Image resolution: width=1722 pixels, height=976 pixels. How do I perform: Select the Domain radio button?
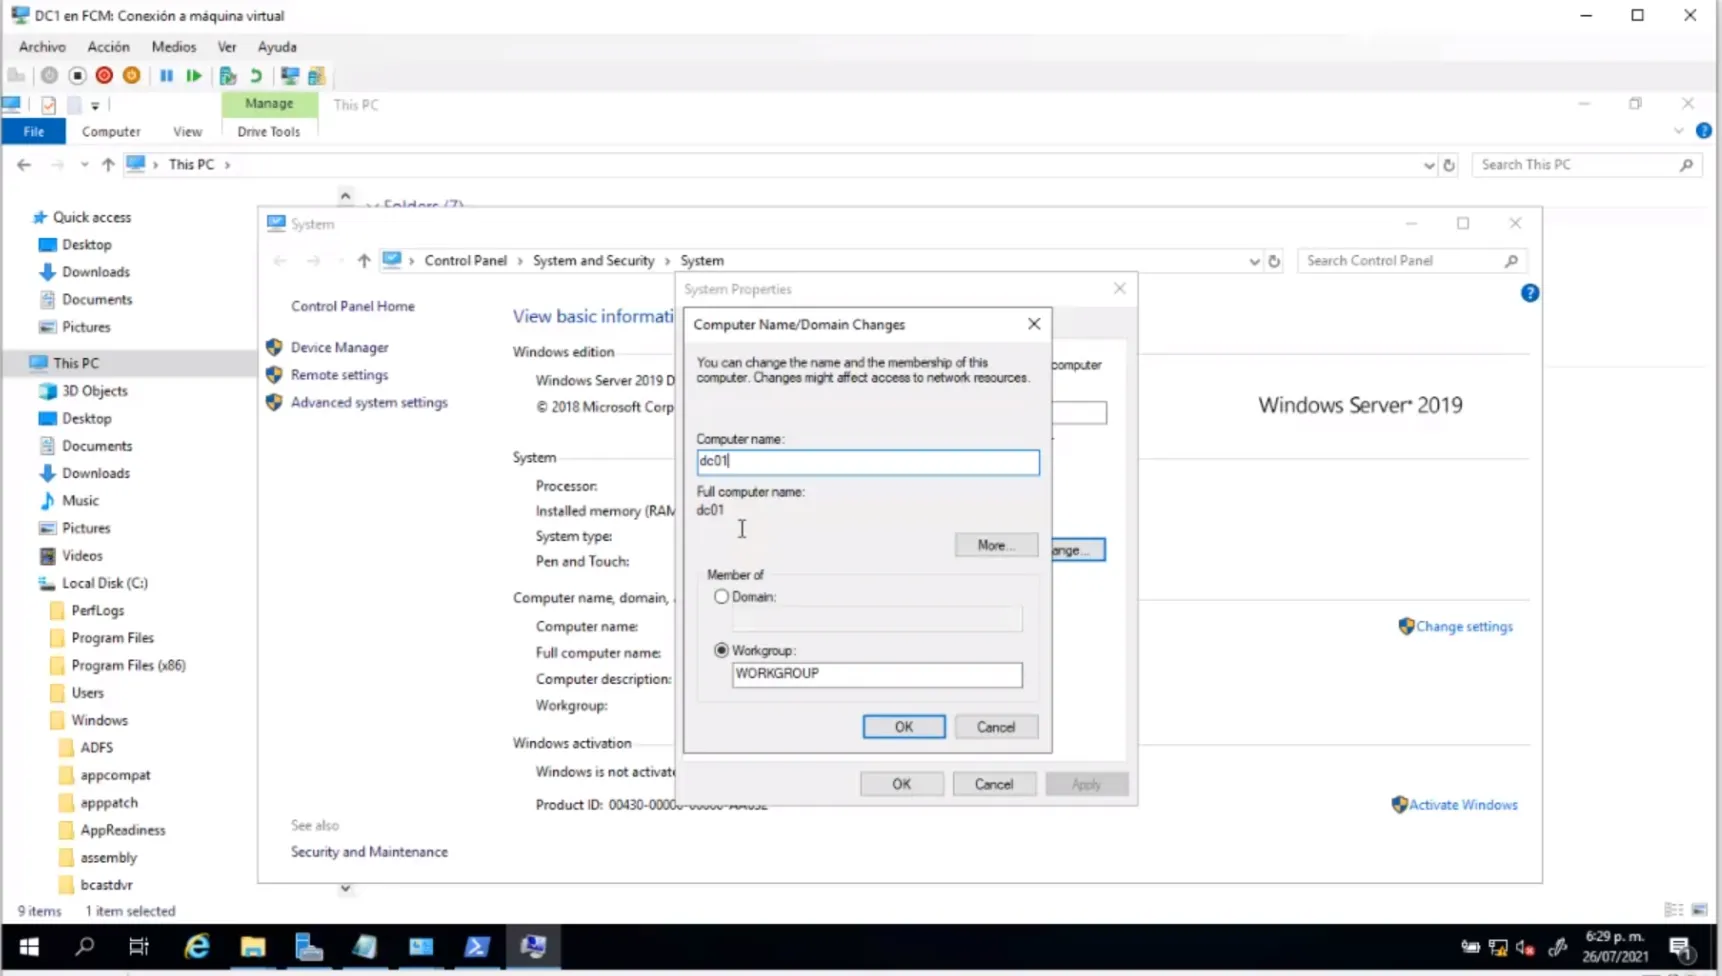(x=721, y=597)
